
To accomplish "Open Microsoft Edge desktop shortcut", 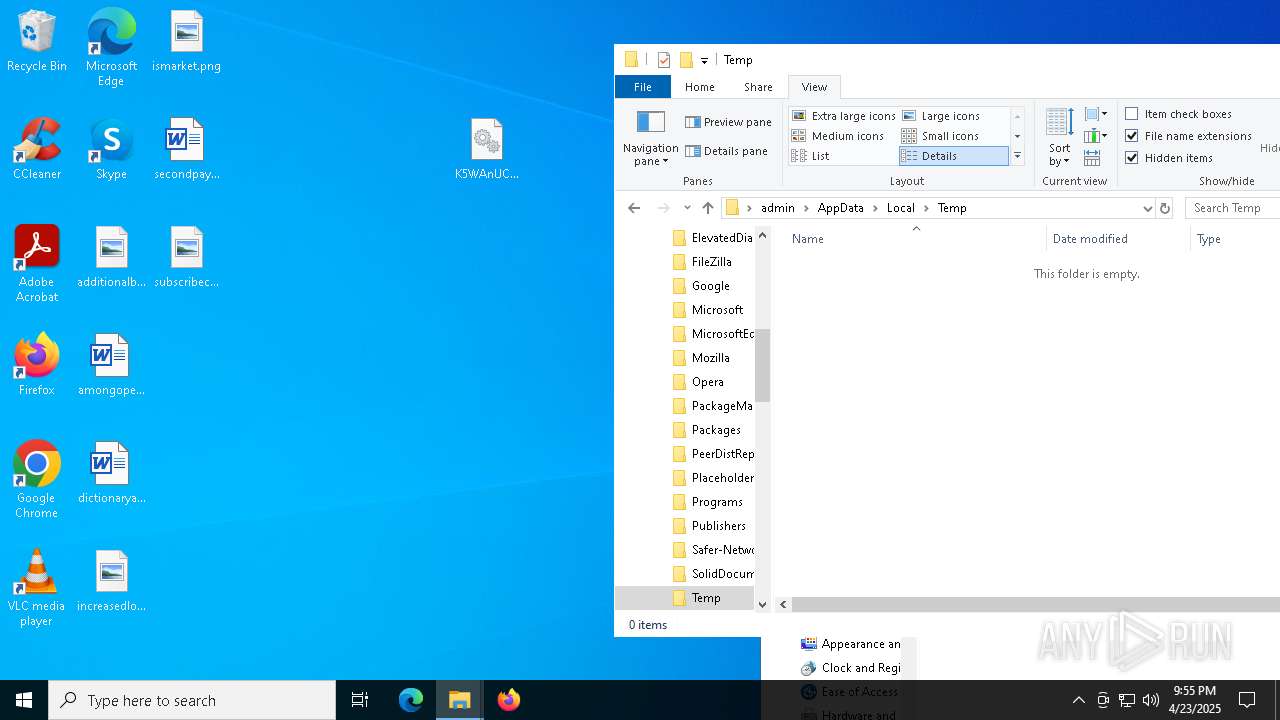I will click(111, 47).
